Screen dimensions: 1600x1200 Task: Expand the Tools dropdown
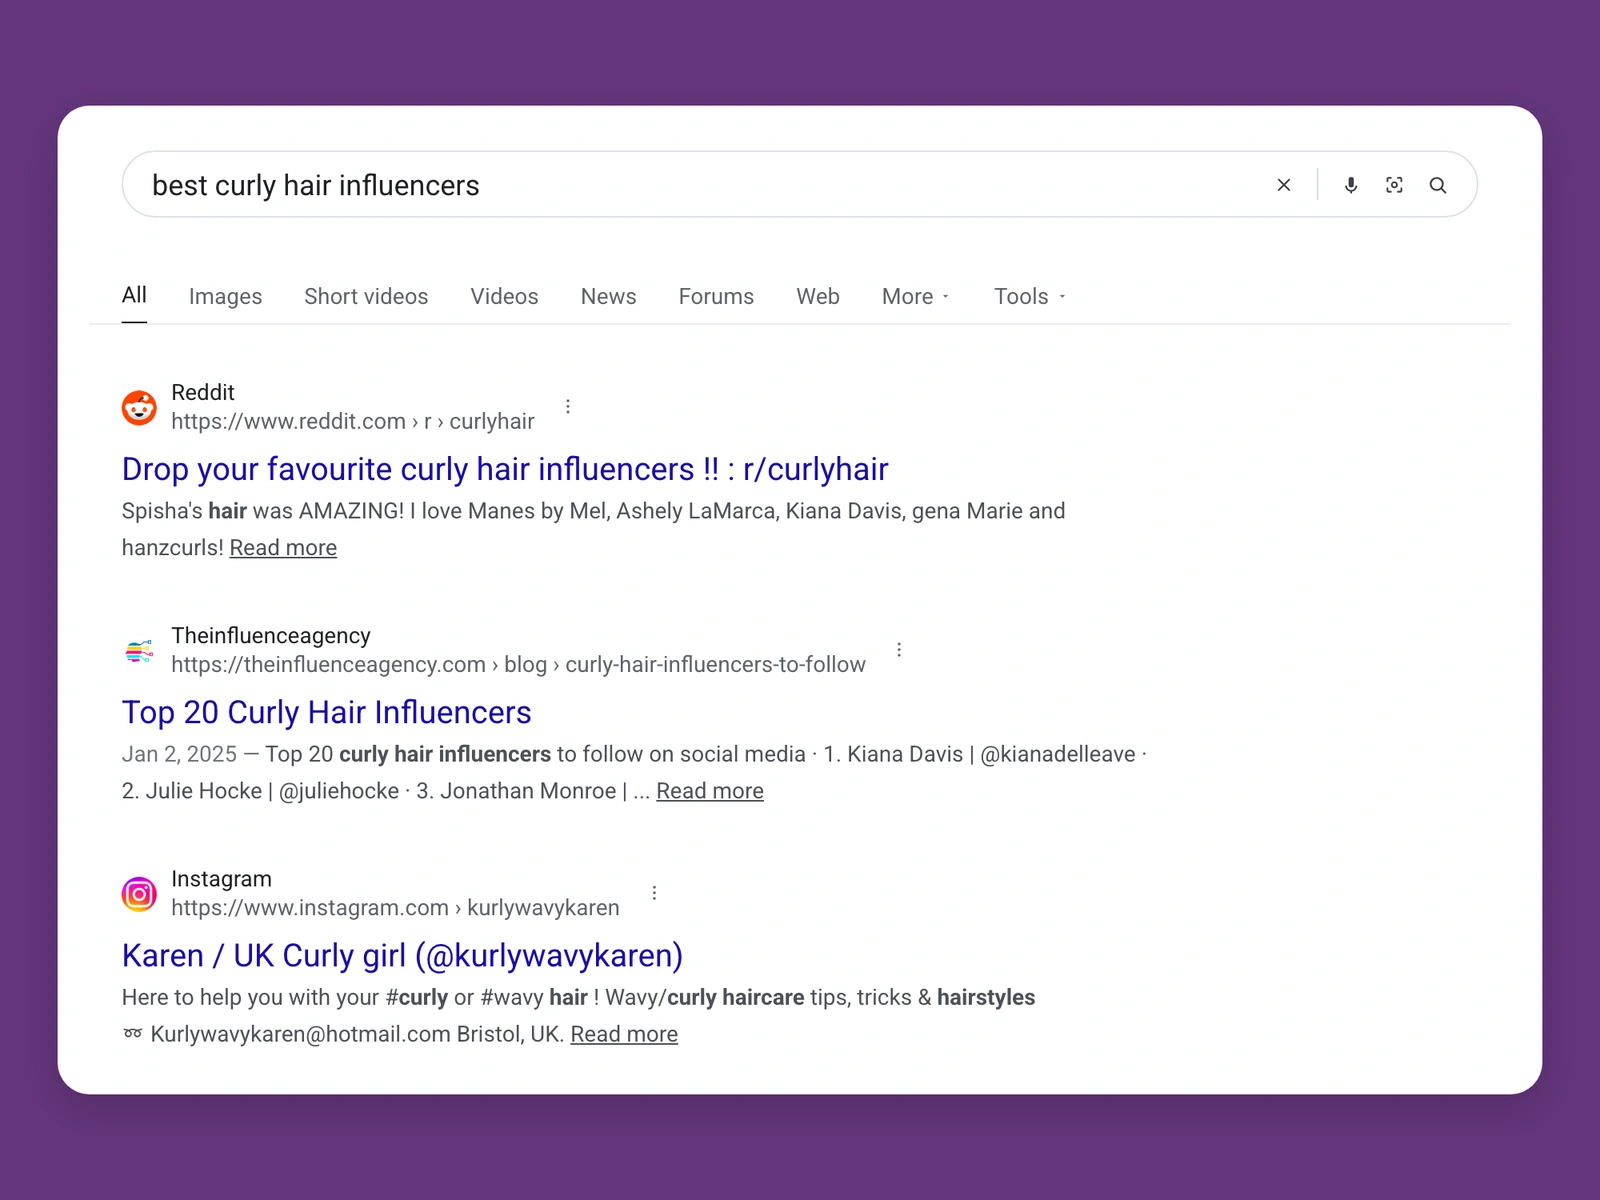coord(1030,297)
